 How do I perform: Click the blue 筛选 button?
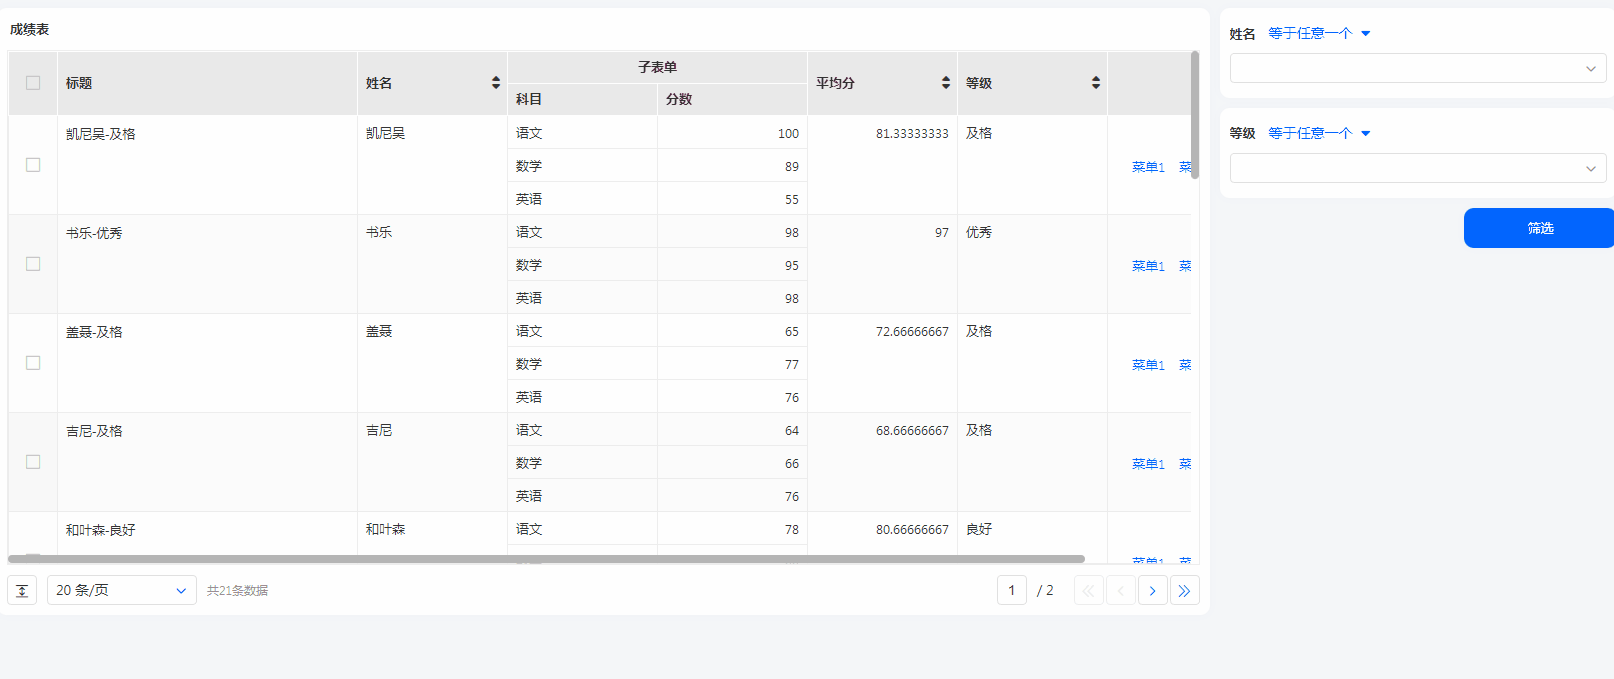click(1539, 228)
